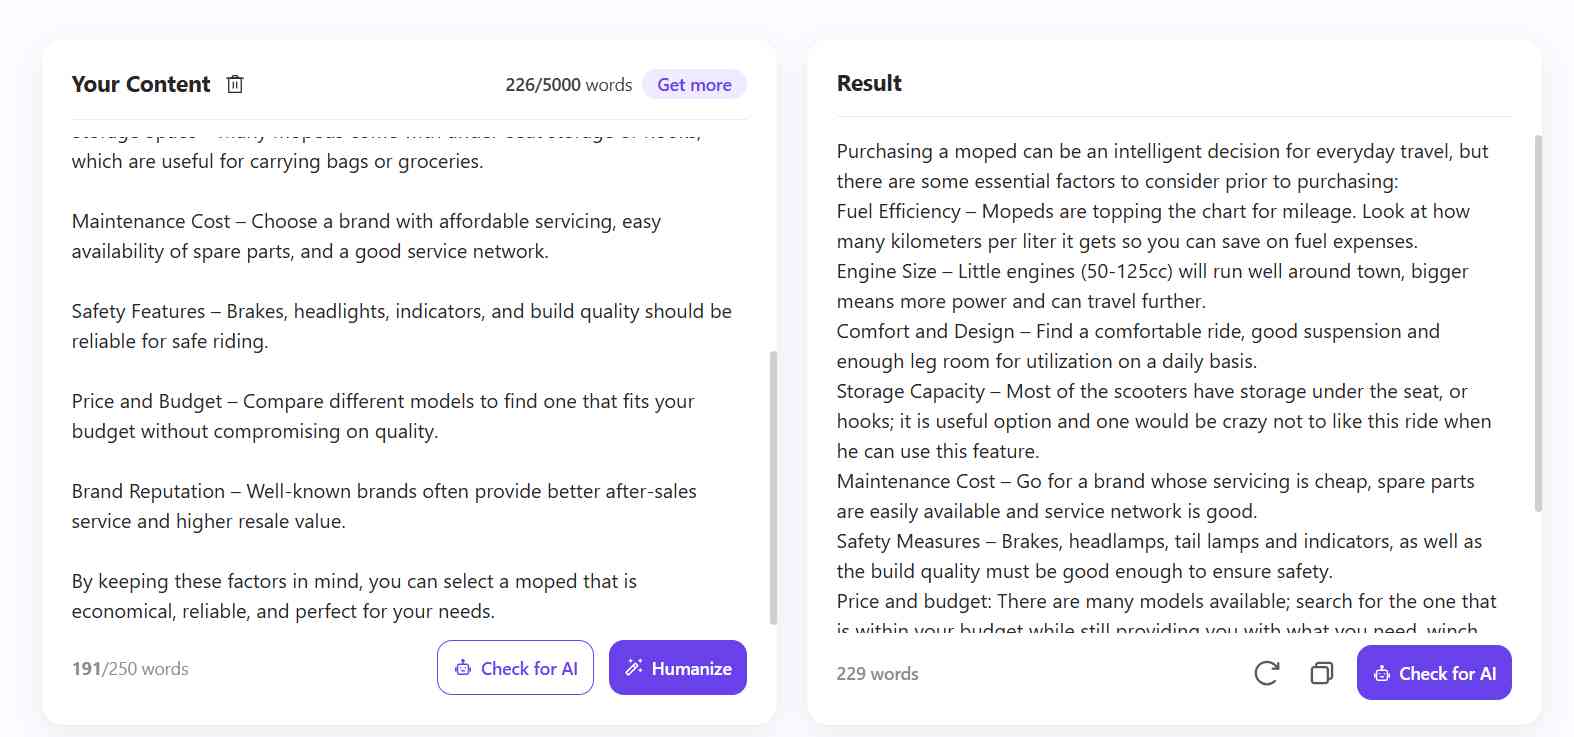Viewport: 1574px width, 737px height.
Task: Click the Get more words button
Action: [x=694, y=85]
